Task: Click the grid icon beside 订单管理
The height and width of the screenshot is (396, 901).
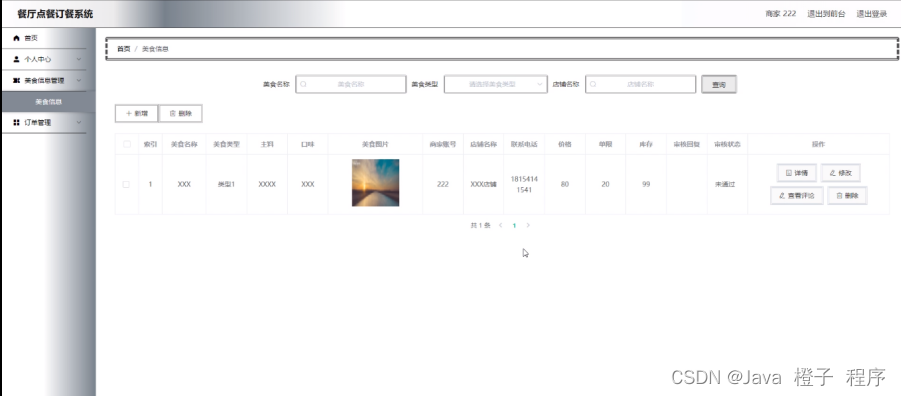Action: click(x=16, y=122)
